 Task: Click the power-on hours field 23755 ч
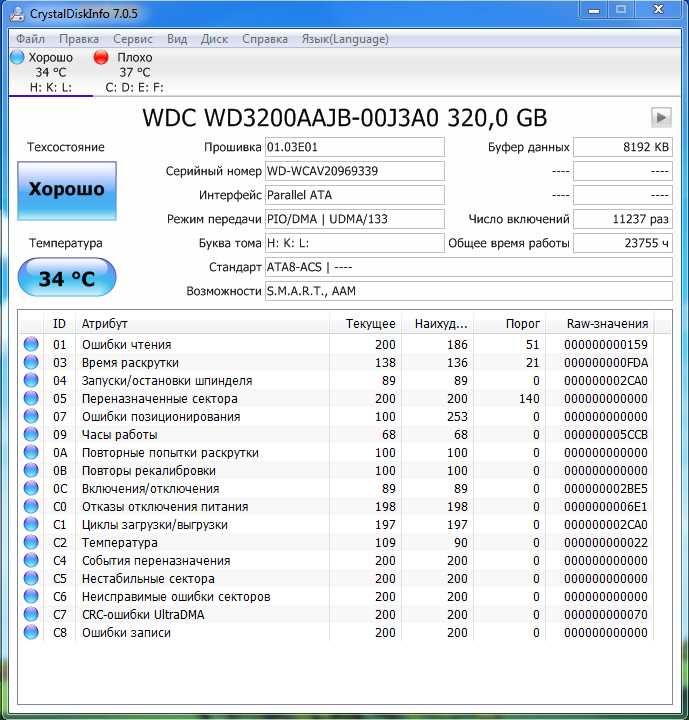click(x=623, y=243)
